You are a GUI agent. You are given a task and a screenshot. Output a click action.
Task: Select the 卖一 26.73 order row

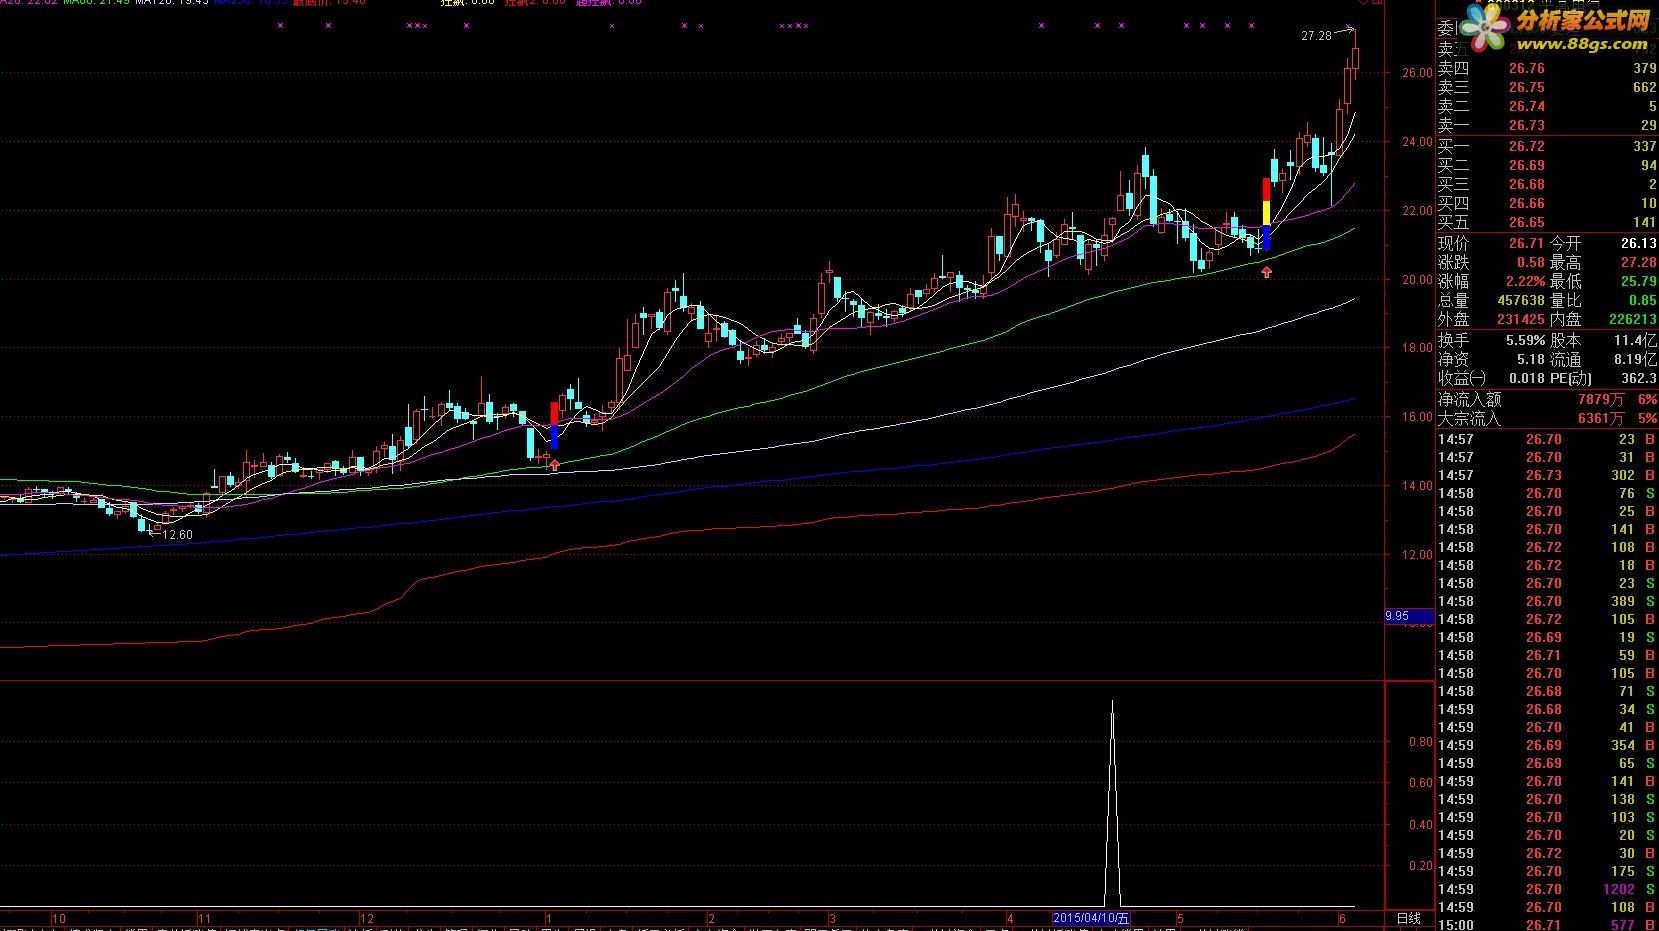(1547, 125)
